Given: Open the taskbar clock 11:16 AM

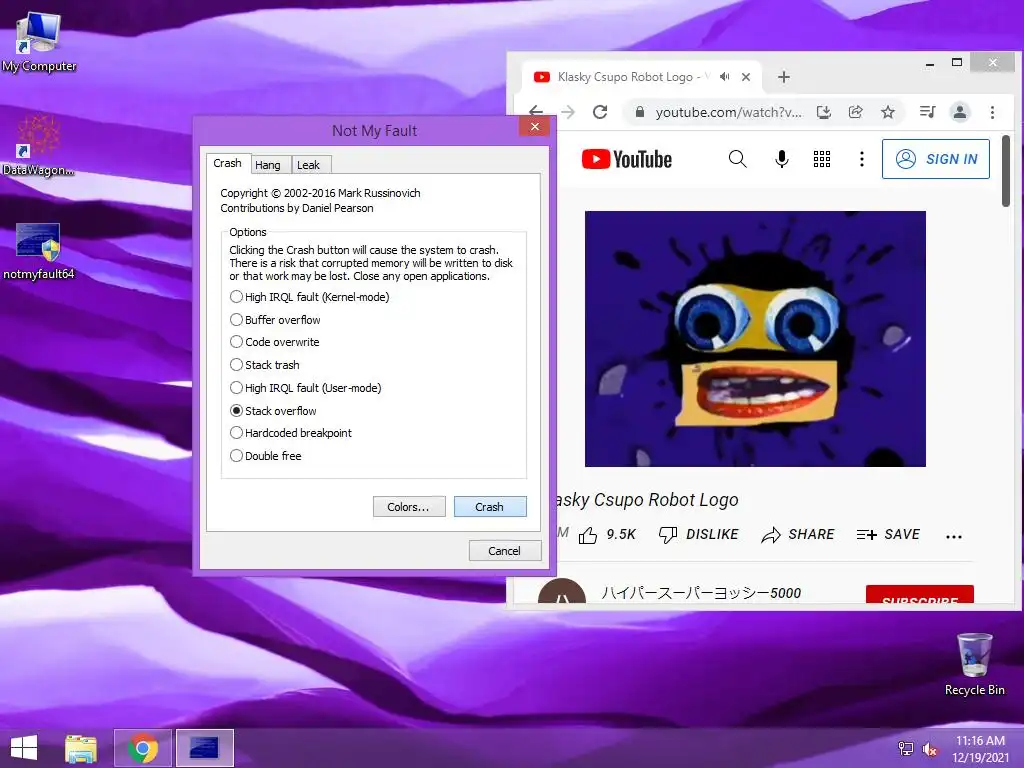Looking at the screenshot, I should (x=980, y=749).
